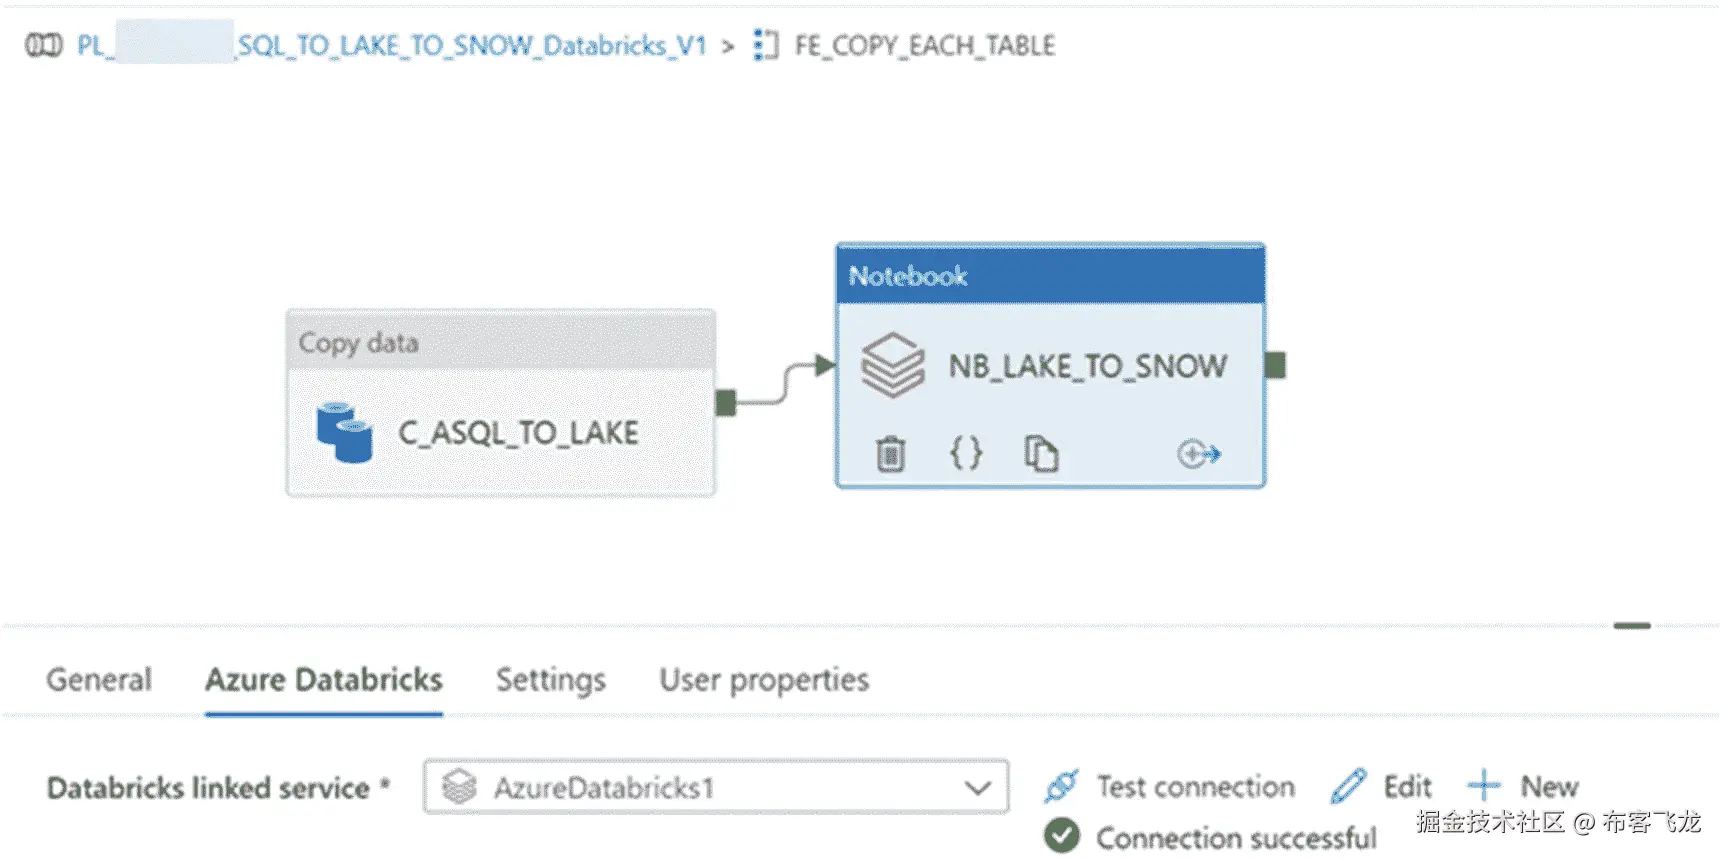The image size is (1725, 859).
Task: Click the Databricks layers icon on Notebook
Action: pos(893,366)
